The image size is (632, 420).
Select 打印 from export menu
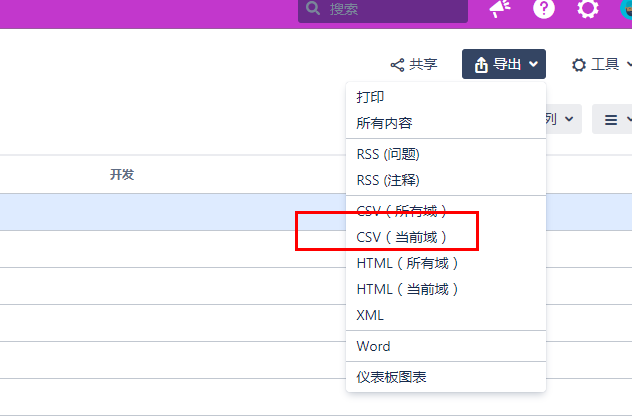pyautogui.click(x=446, y=97)
